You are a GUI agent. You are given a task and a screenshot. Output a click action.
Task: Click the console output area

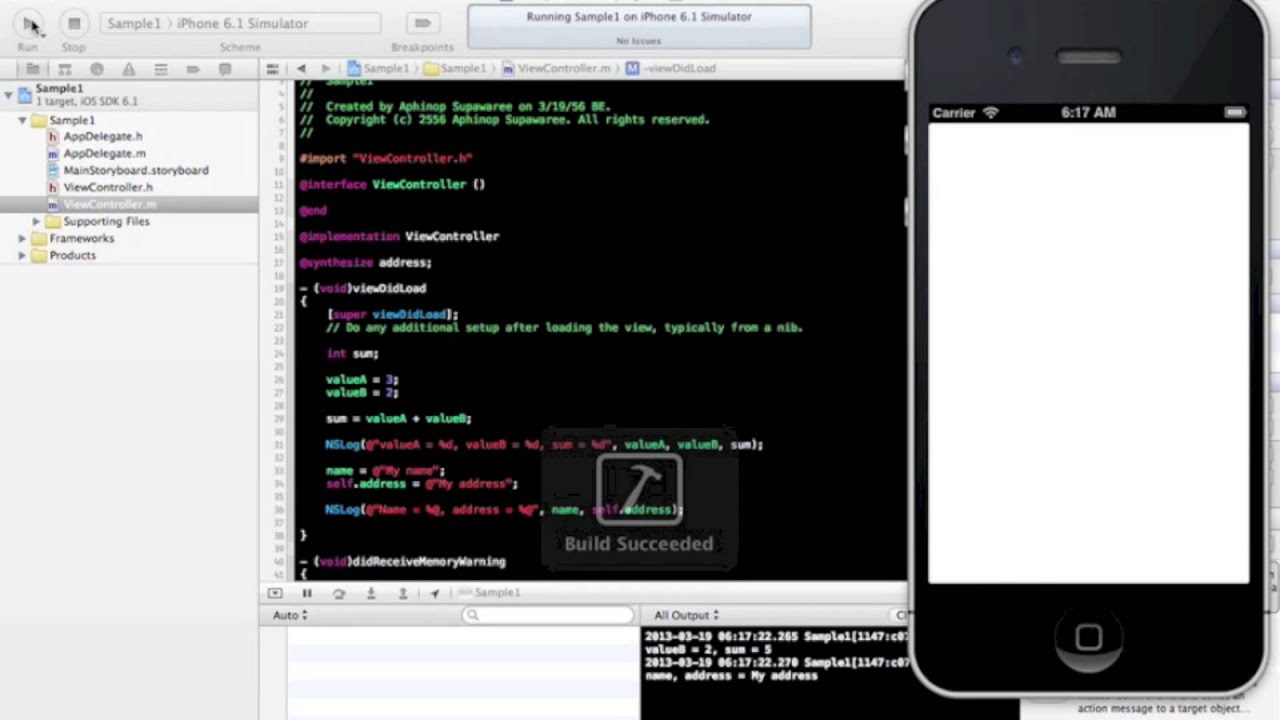pyautogui.click(x=775, y=673)
